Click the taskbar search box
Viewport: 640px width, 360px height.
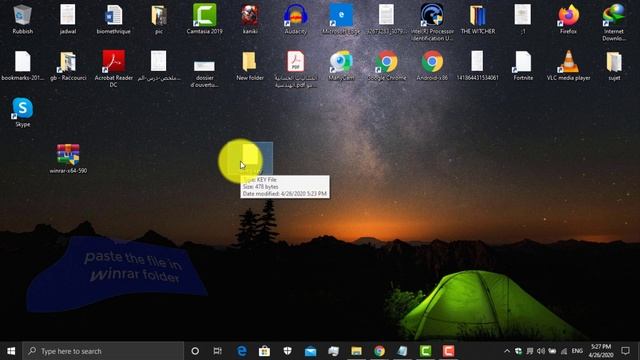pyautogui.click(x=103, y=351)
